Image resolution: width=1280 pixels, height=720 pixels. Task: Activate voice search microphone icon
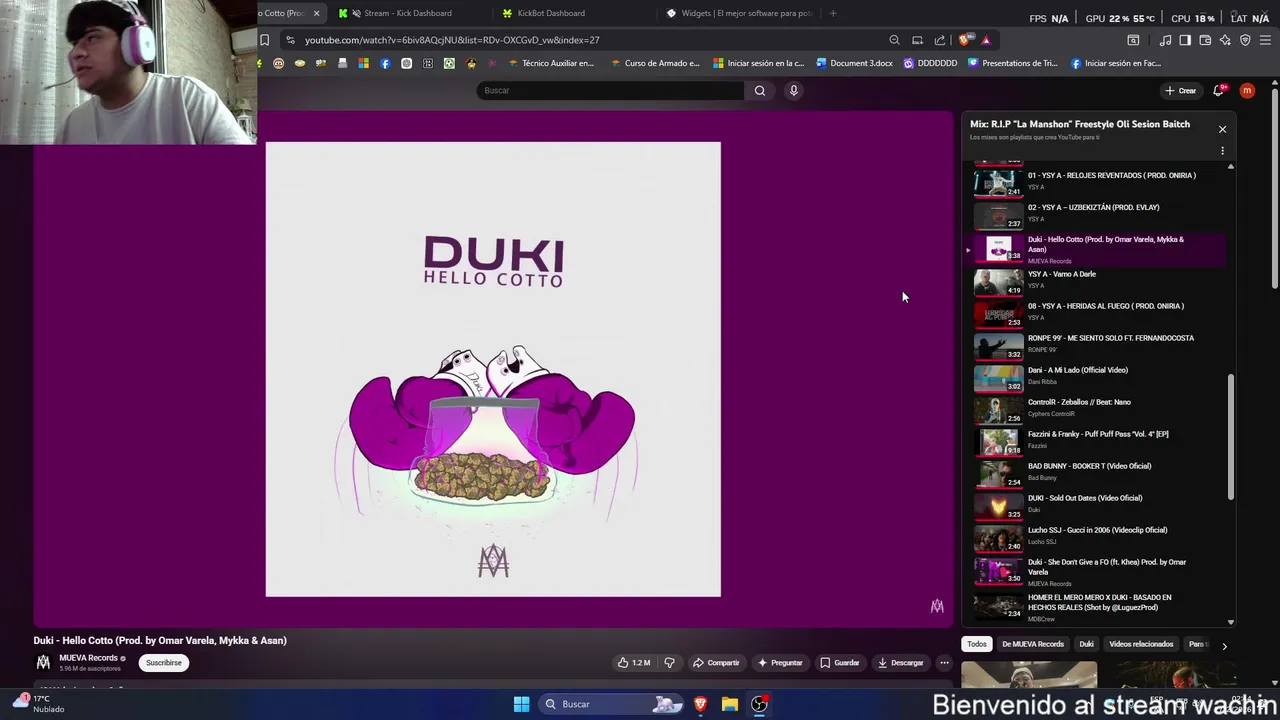(x=794, y=91)
